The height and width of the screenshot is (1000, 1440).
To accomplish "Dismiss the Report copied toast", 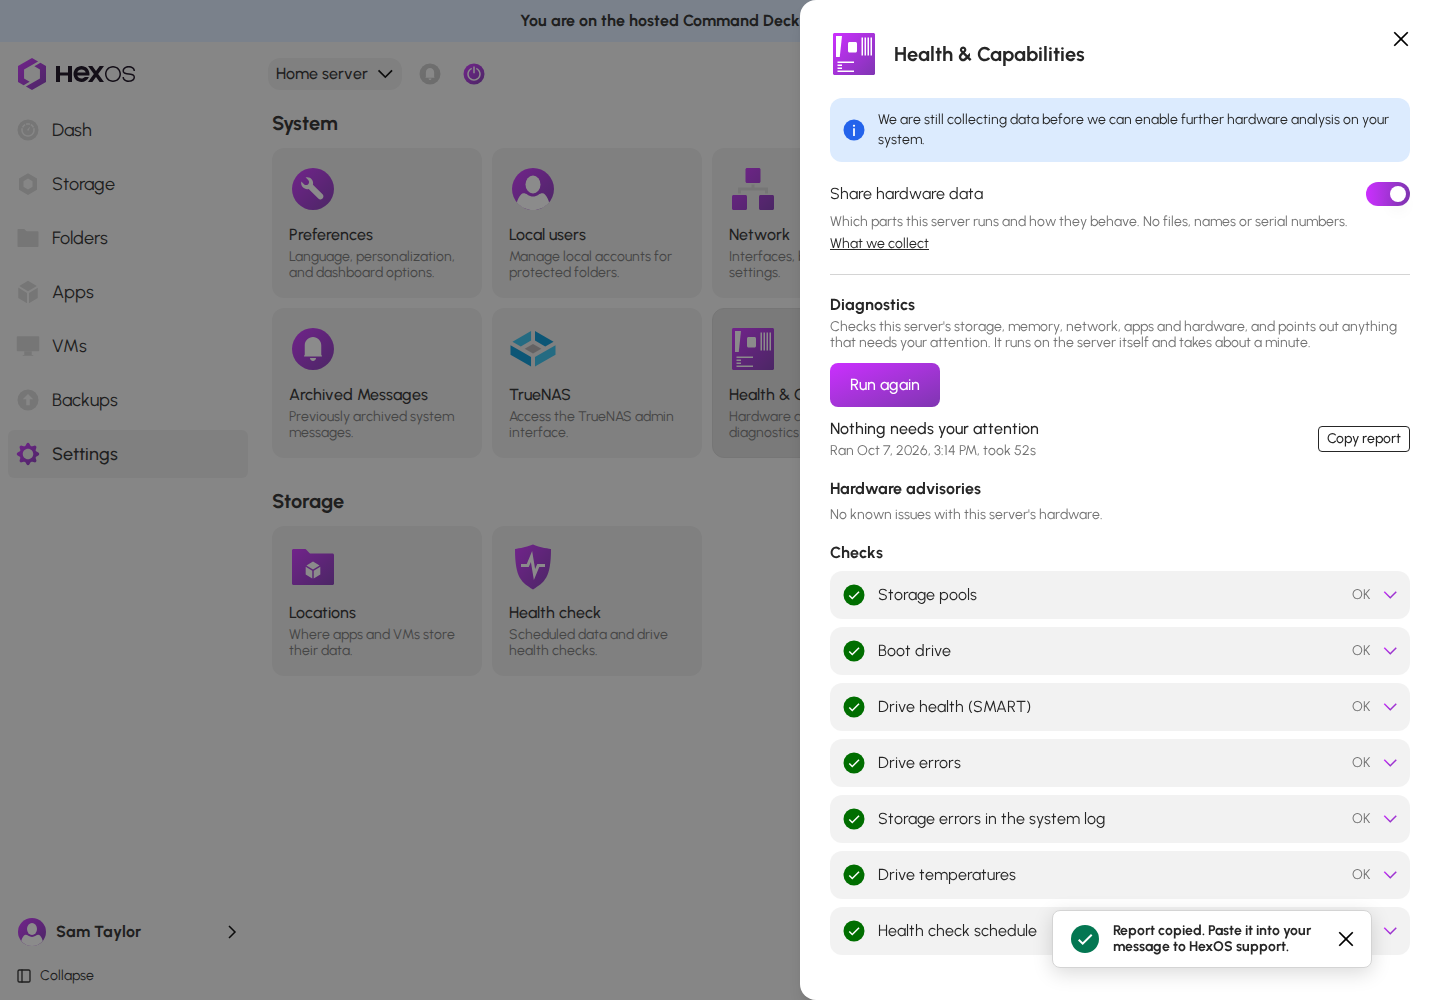I will [x=1346, y=939].
